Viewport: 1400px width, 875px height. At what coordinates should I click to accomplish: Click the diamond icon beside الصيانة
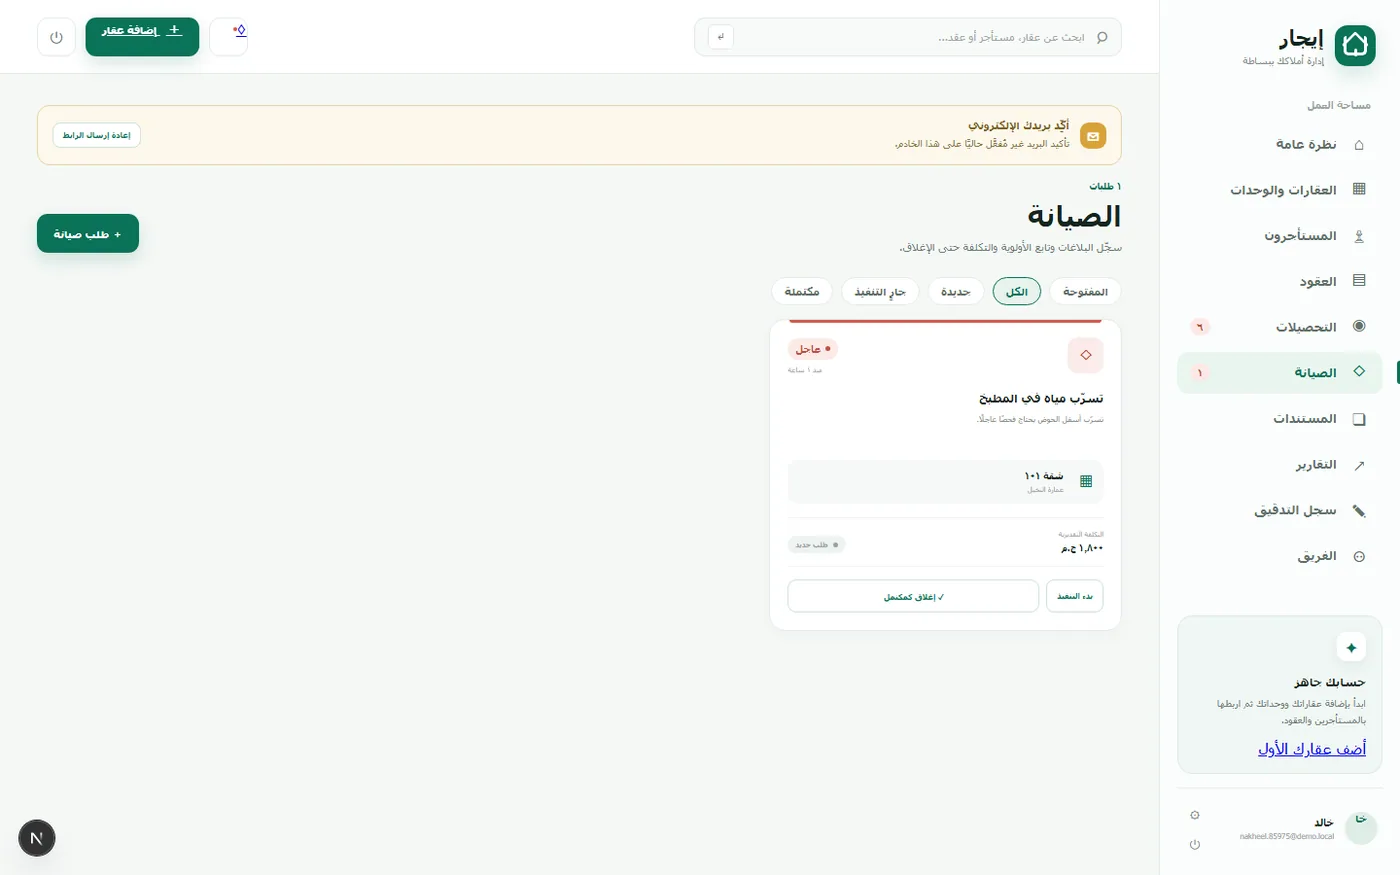click(1359, 371)
